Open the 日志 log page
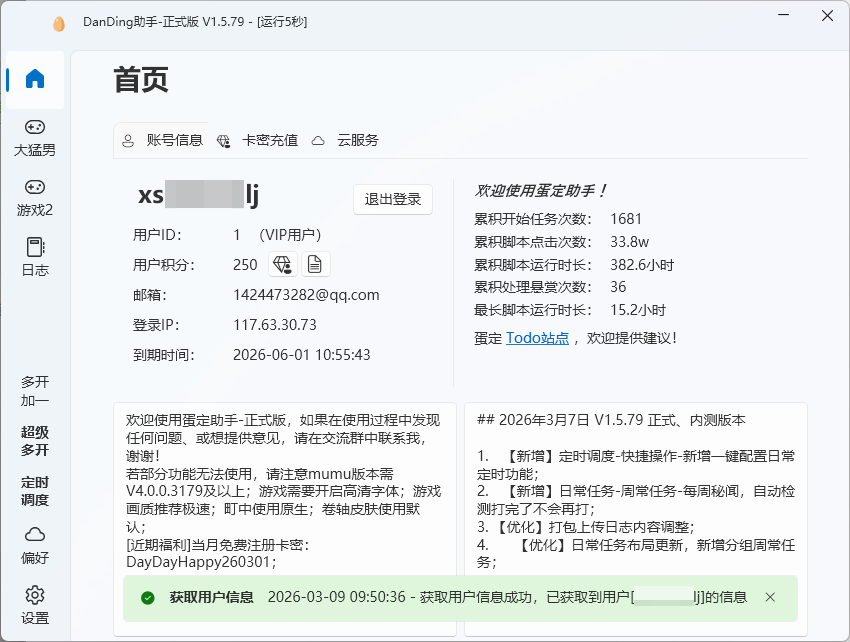Viewport: 850px width, 642px height. pos(35,257)
